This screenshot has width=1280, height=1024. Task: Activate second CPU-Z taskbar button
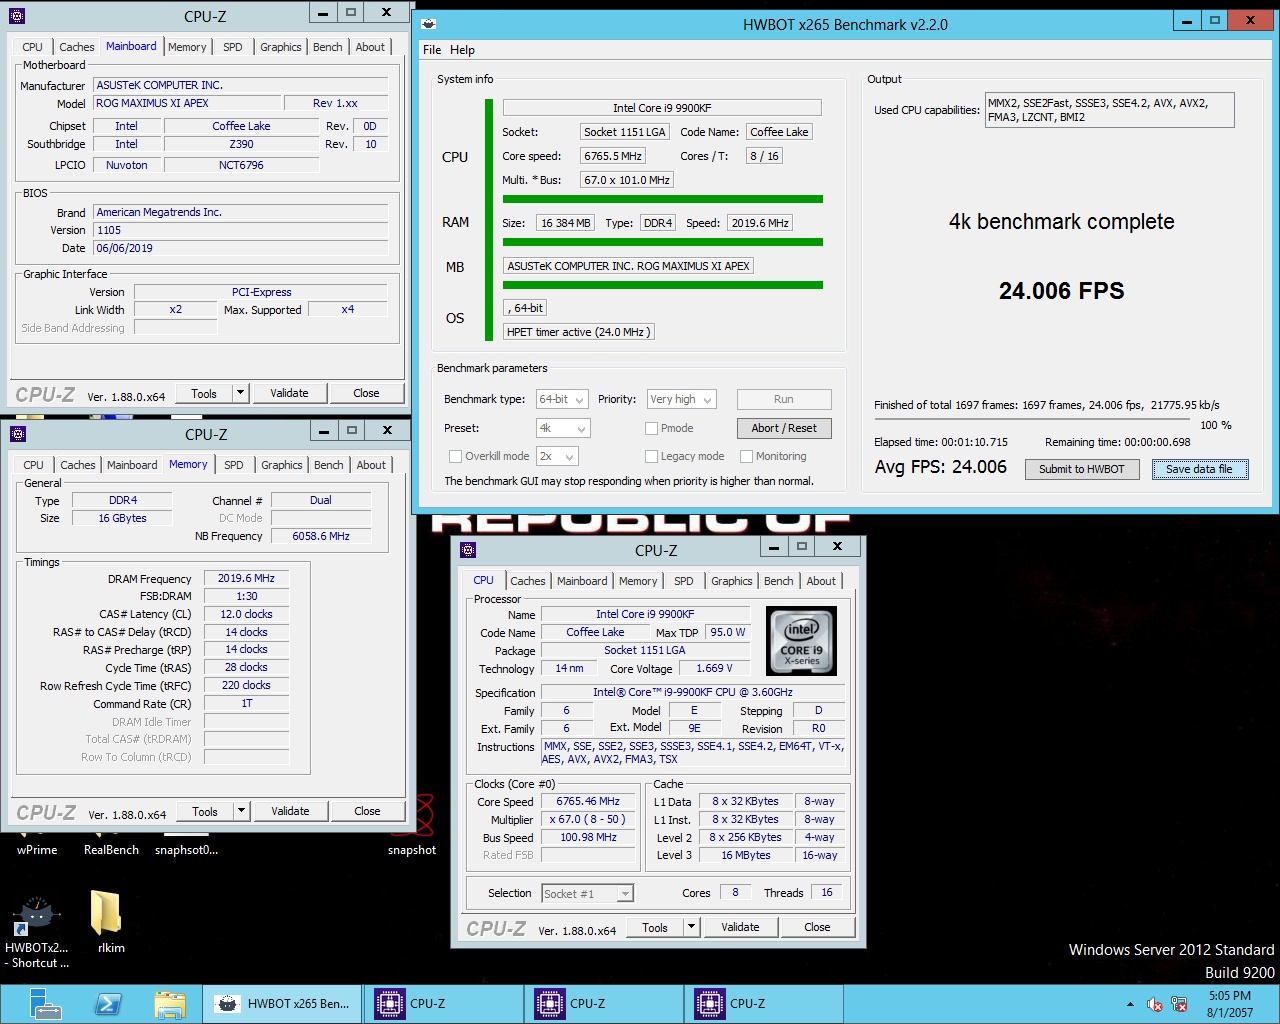[603, 1004]
